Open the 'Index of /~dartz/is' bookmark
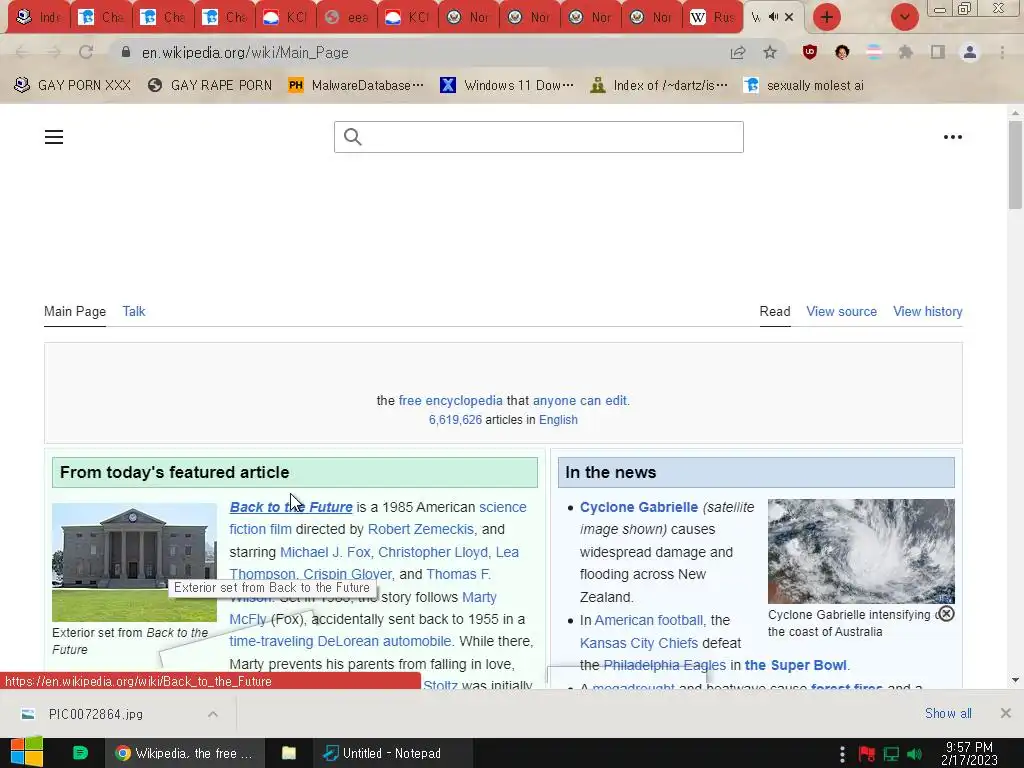Viewport: 1024px width, 768px height. point(658,85)
